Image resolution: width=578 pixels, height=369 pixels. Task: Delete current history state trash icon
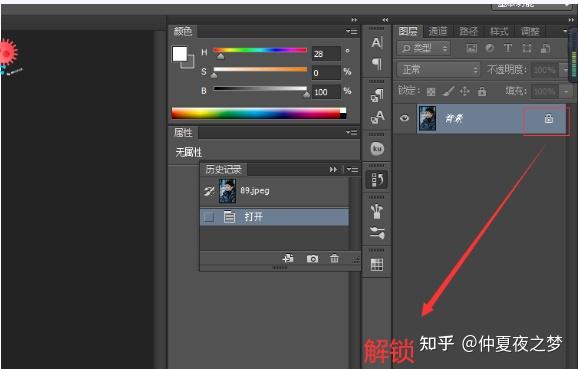334,258
